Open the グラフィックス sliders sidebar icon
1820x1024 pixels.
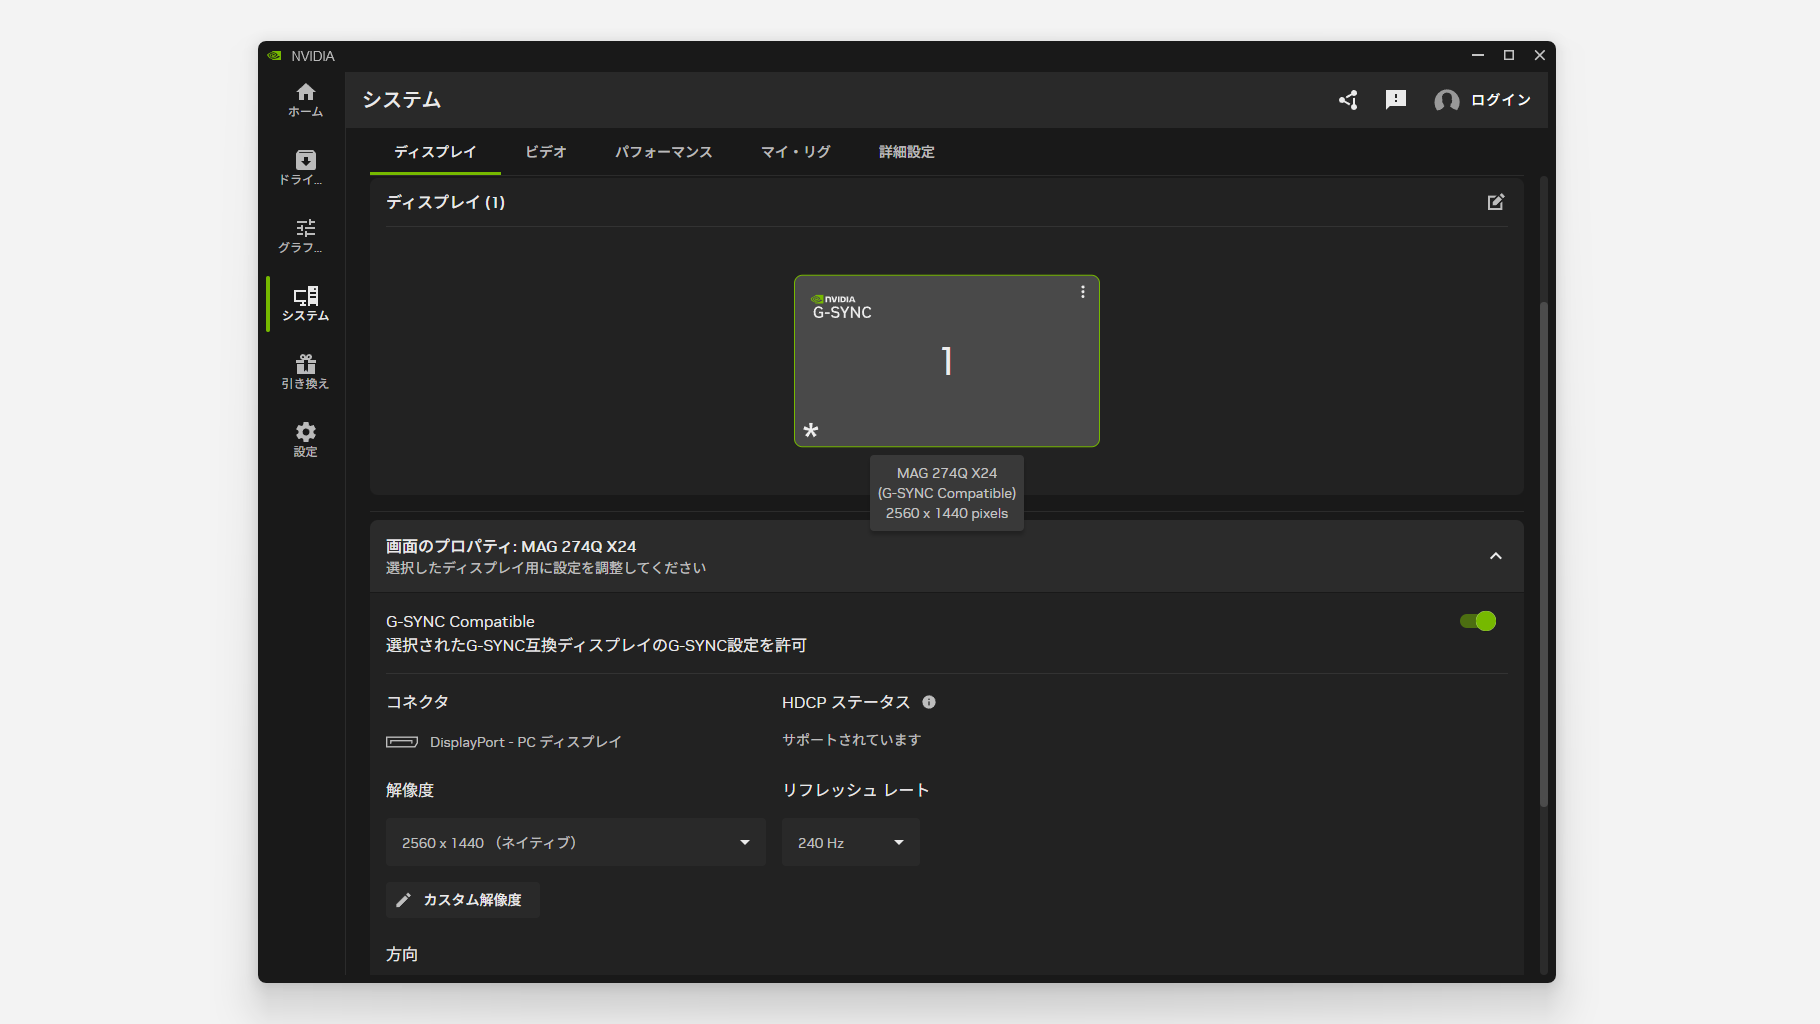pos(305,235)
